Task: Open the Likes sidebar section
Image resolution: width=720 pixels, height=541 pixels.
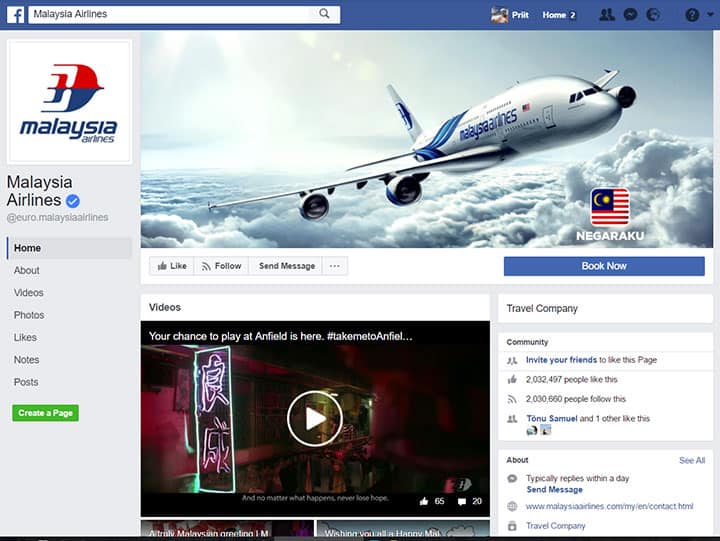Action: pyautogui.click(x=25, y=338)
